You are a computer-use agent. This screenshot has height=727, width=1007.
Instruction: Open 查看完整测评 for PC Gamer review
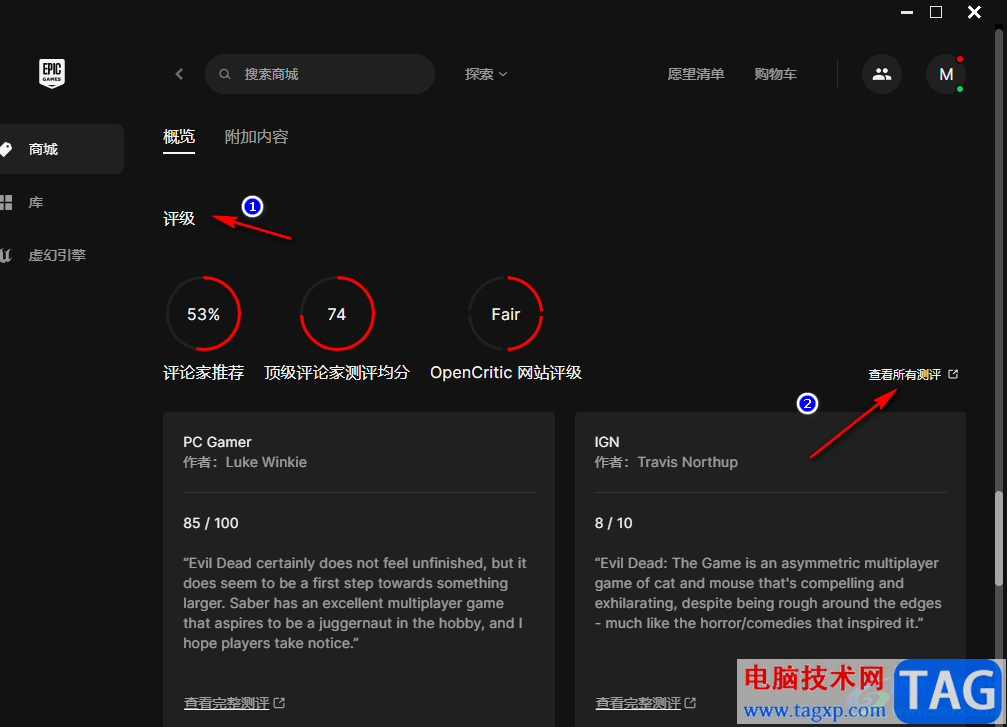227,703
